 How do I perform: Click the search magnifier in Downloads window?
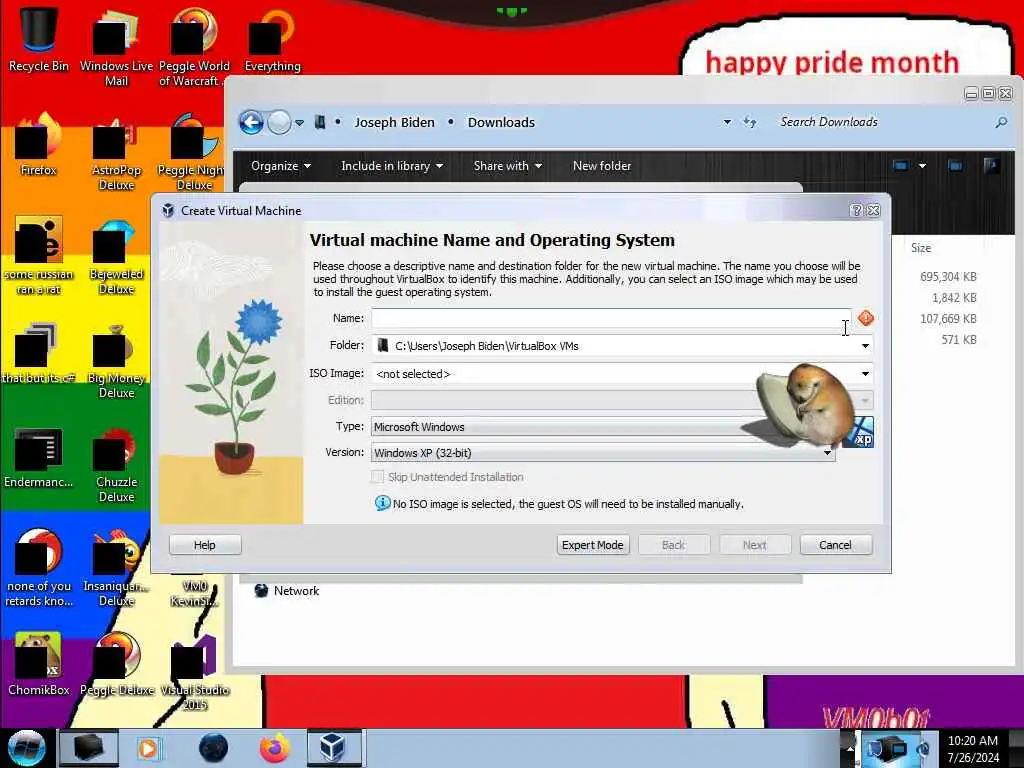tap(1000, 122)
